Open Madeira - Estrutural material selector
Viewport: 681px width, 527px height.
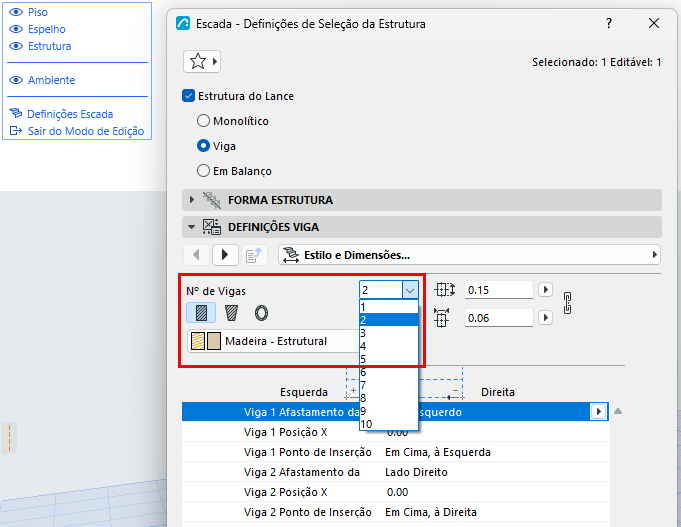[x=274, y=341]
